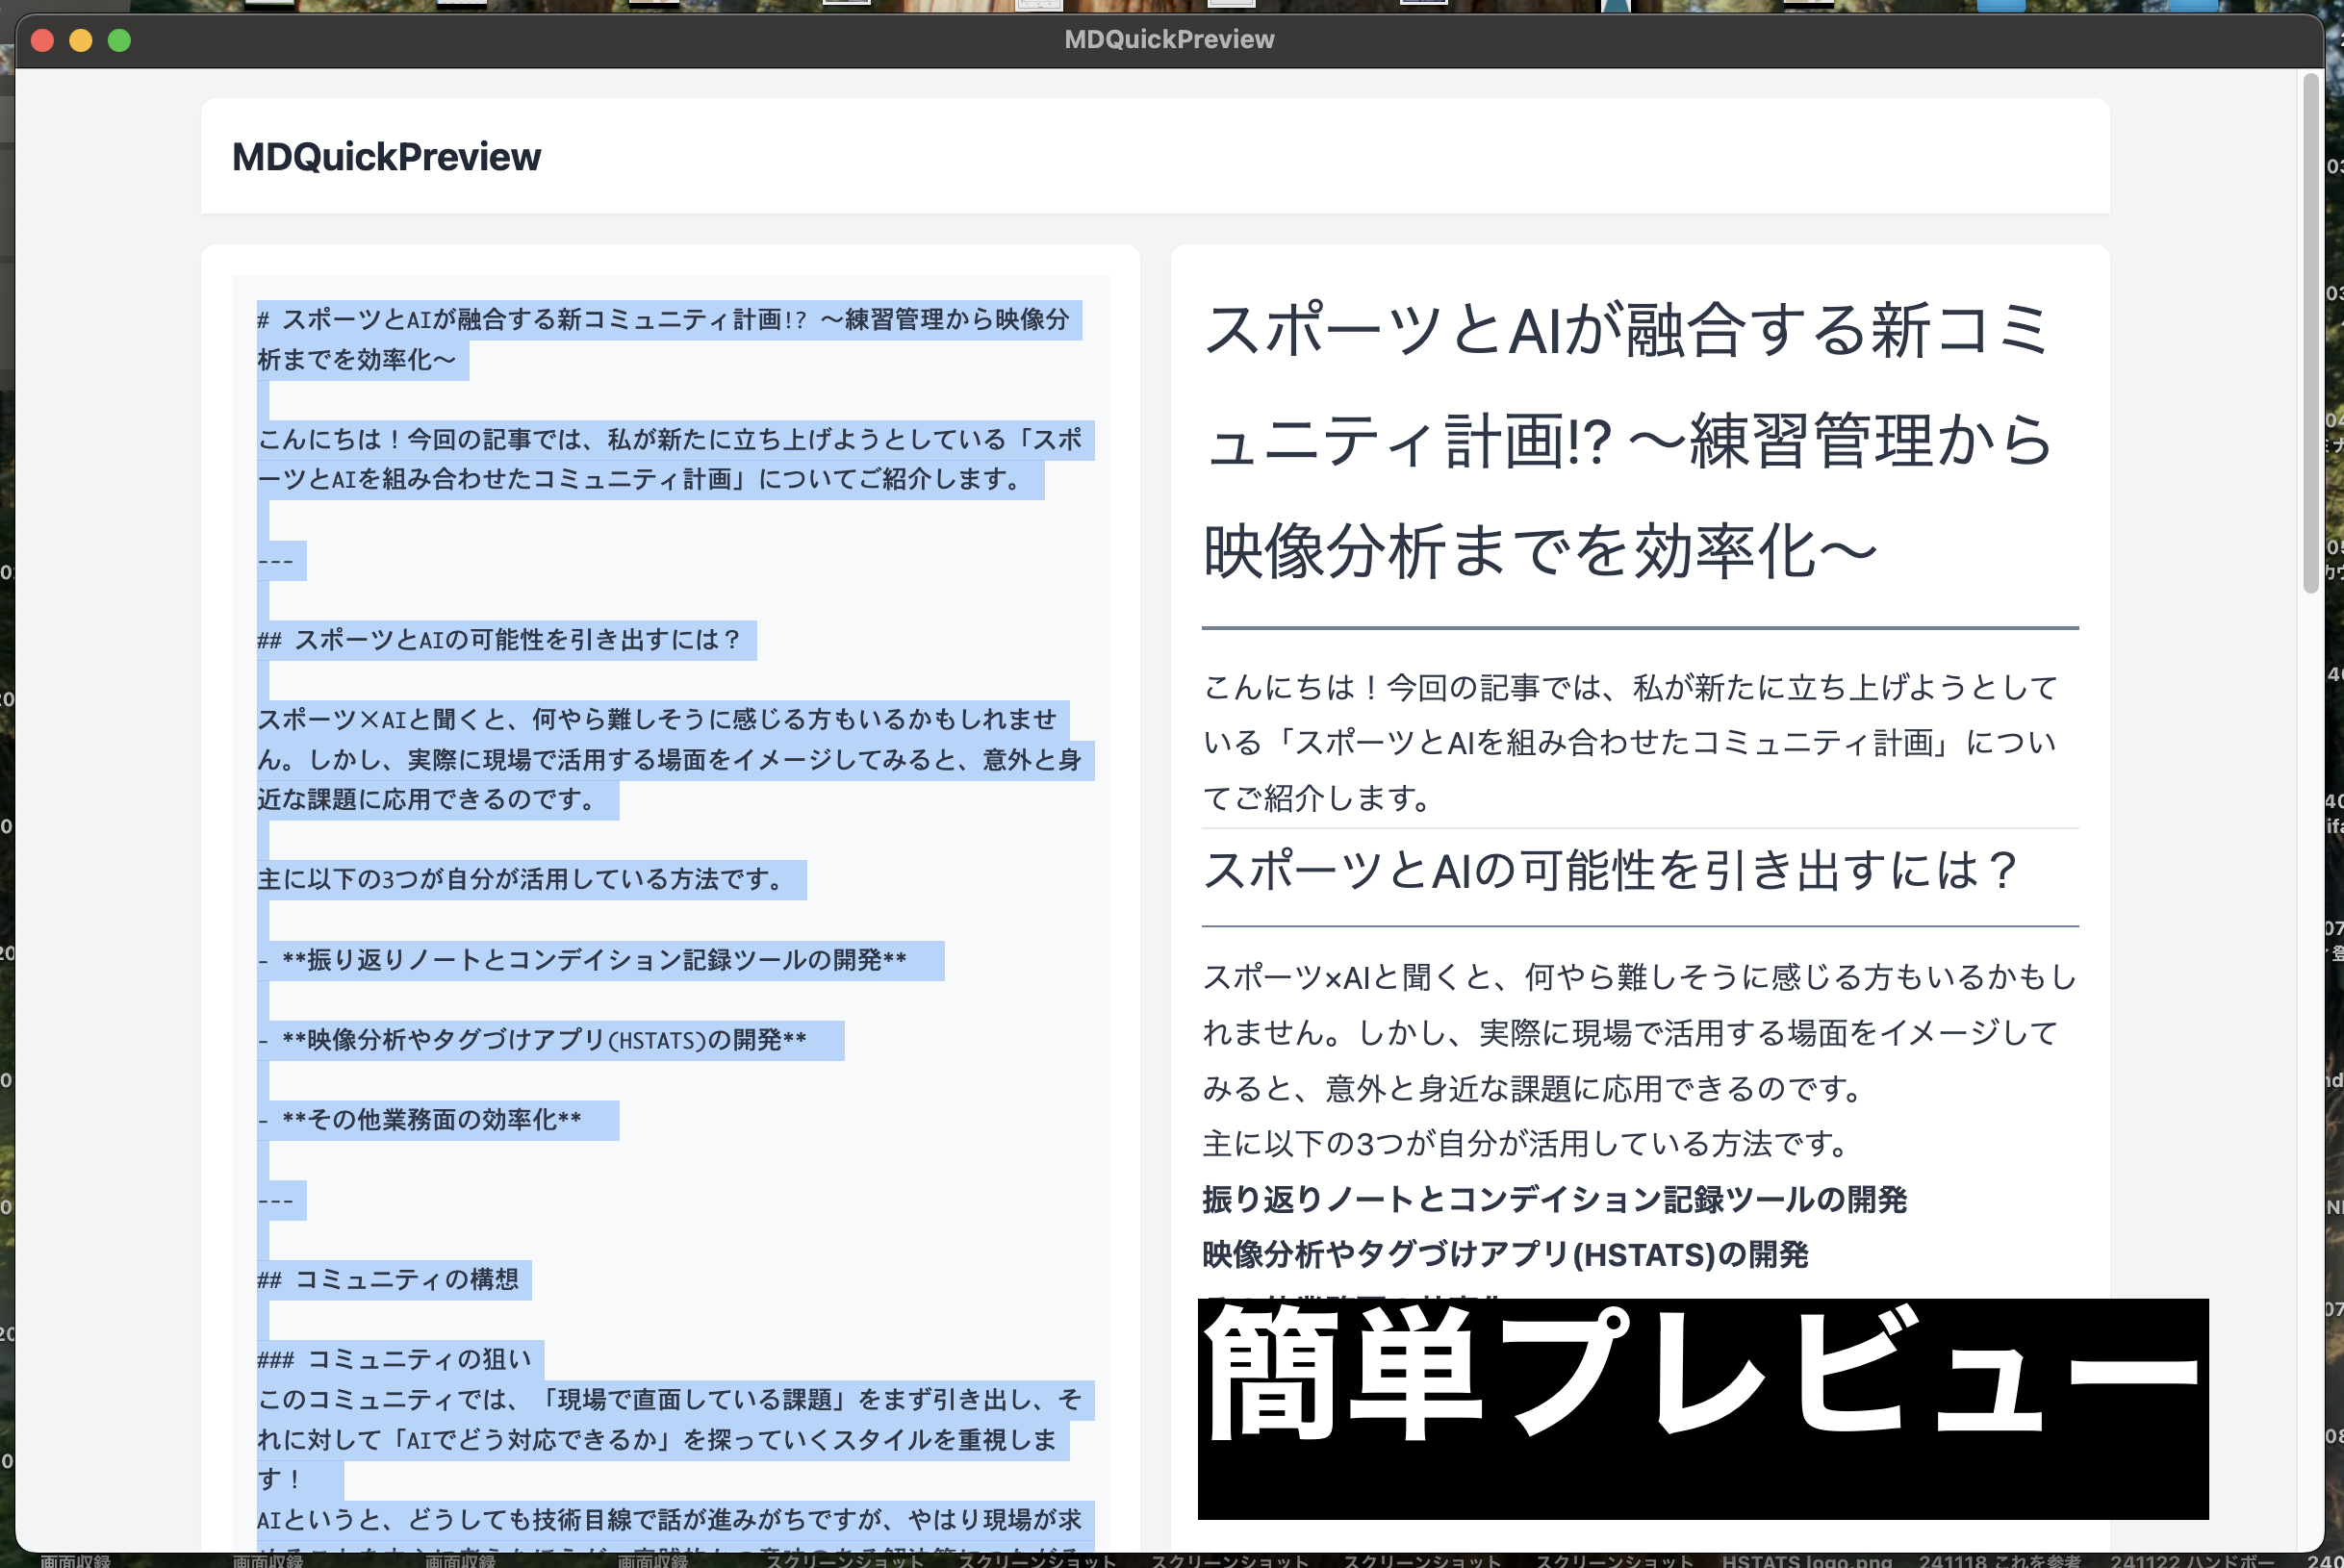
Task: Click the yellow minimize window button
Action: click(x=80, y=40)
